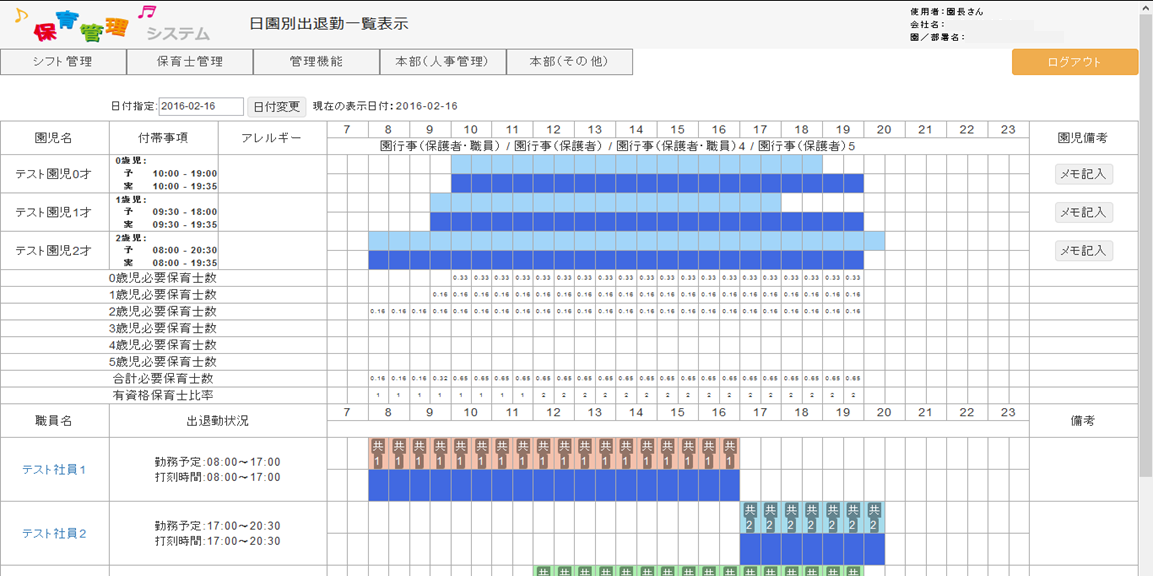Open the シフト管理 menu
The width and height of the screenshot is (1153, 576).
(x=63, y=62)
